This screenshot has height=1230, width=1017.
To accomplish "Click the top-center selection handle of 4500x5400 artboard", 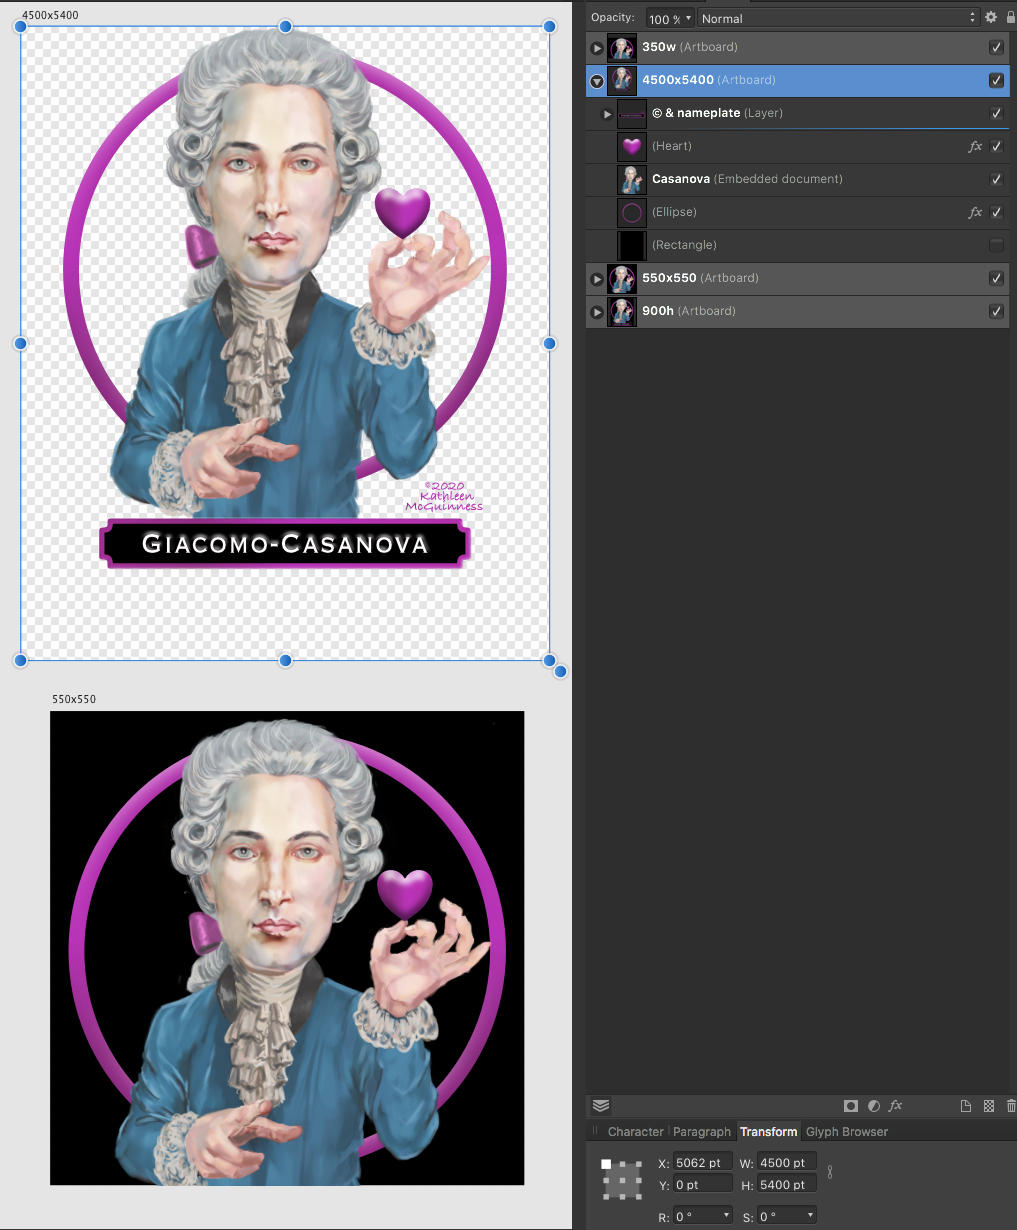I will [x=285, y=26].
